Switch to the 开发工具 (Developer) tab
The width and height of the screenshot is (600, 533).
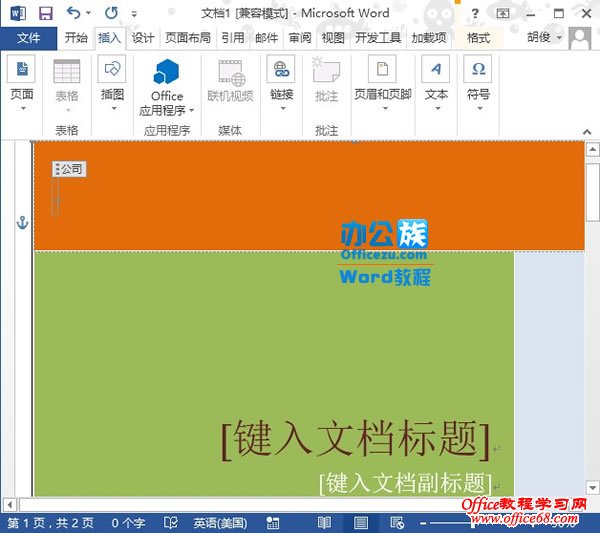coord(378,38)
